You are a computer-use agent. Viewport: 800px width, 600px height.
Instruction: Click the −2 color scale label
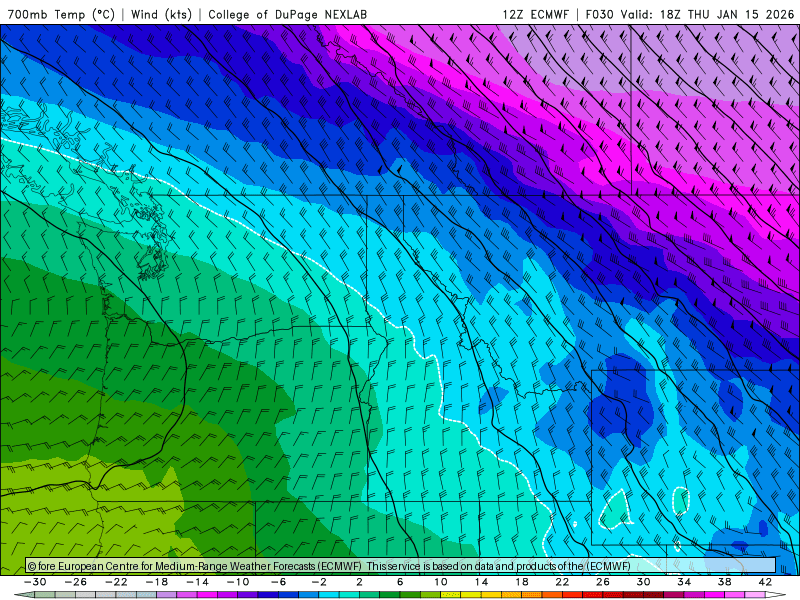(319, 582)
